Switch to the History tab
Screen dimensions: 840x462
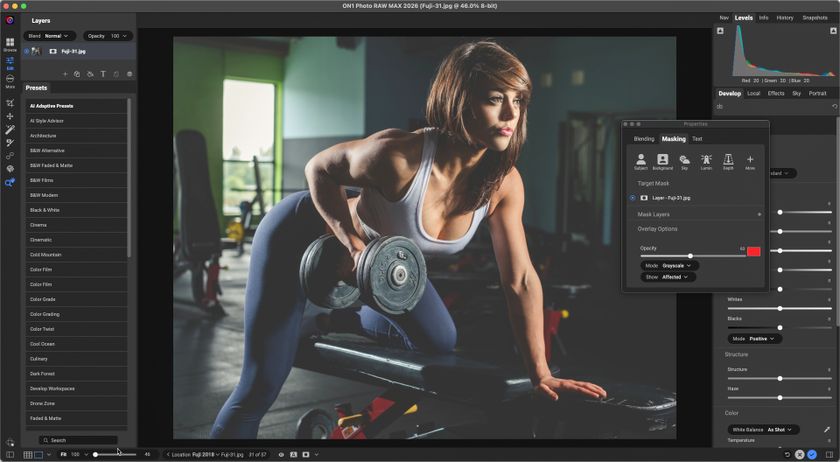click(785, 18)
